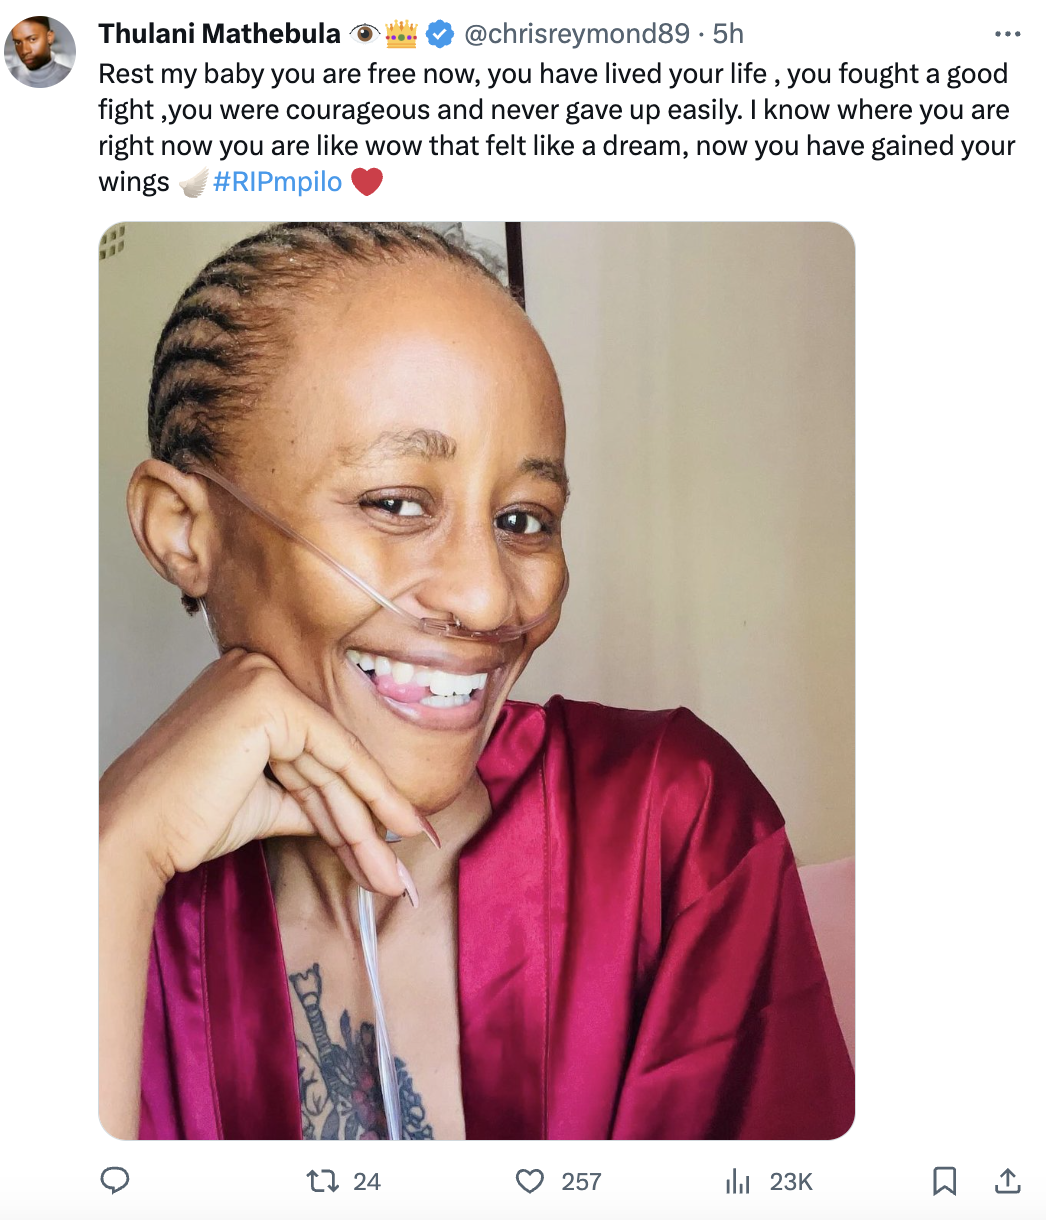Bookmark this tweet
1046x1220 pixels.
944,1182
